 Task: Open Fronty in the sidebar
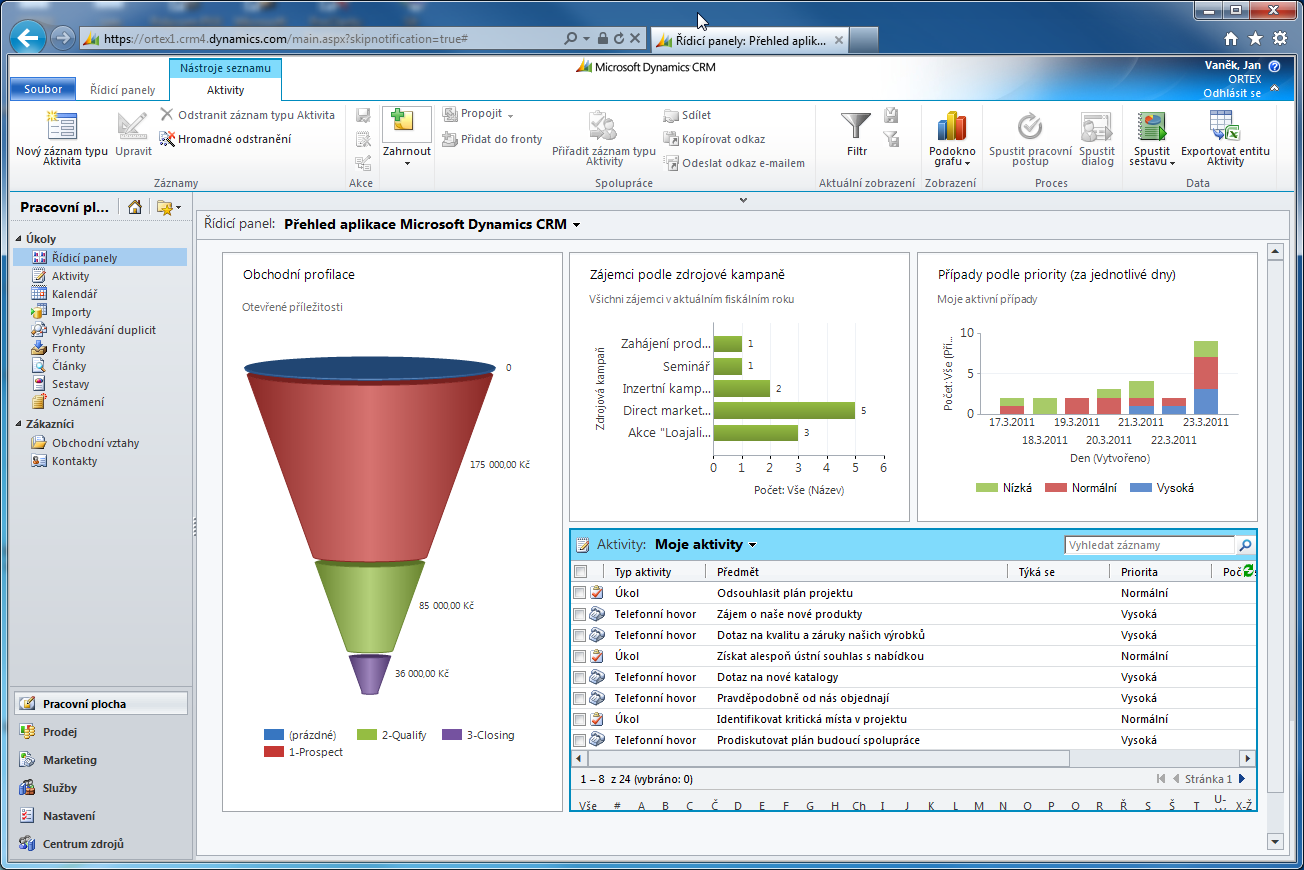click(x=68, y=348)
